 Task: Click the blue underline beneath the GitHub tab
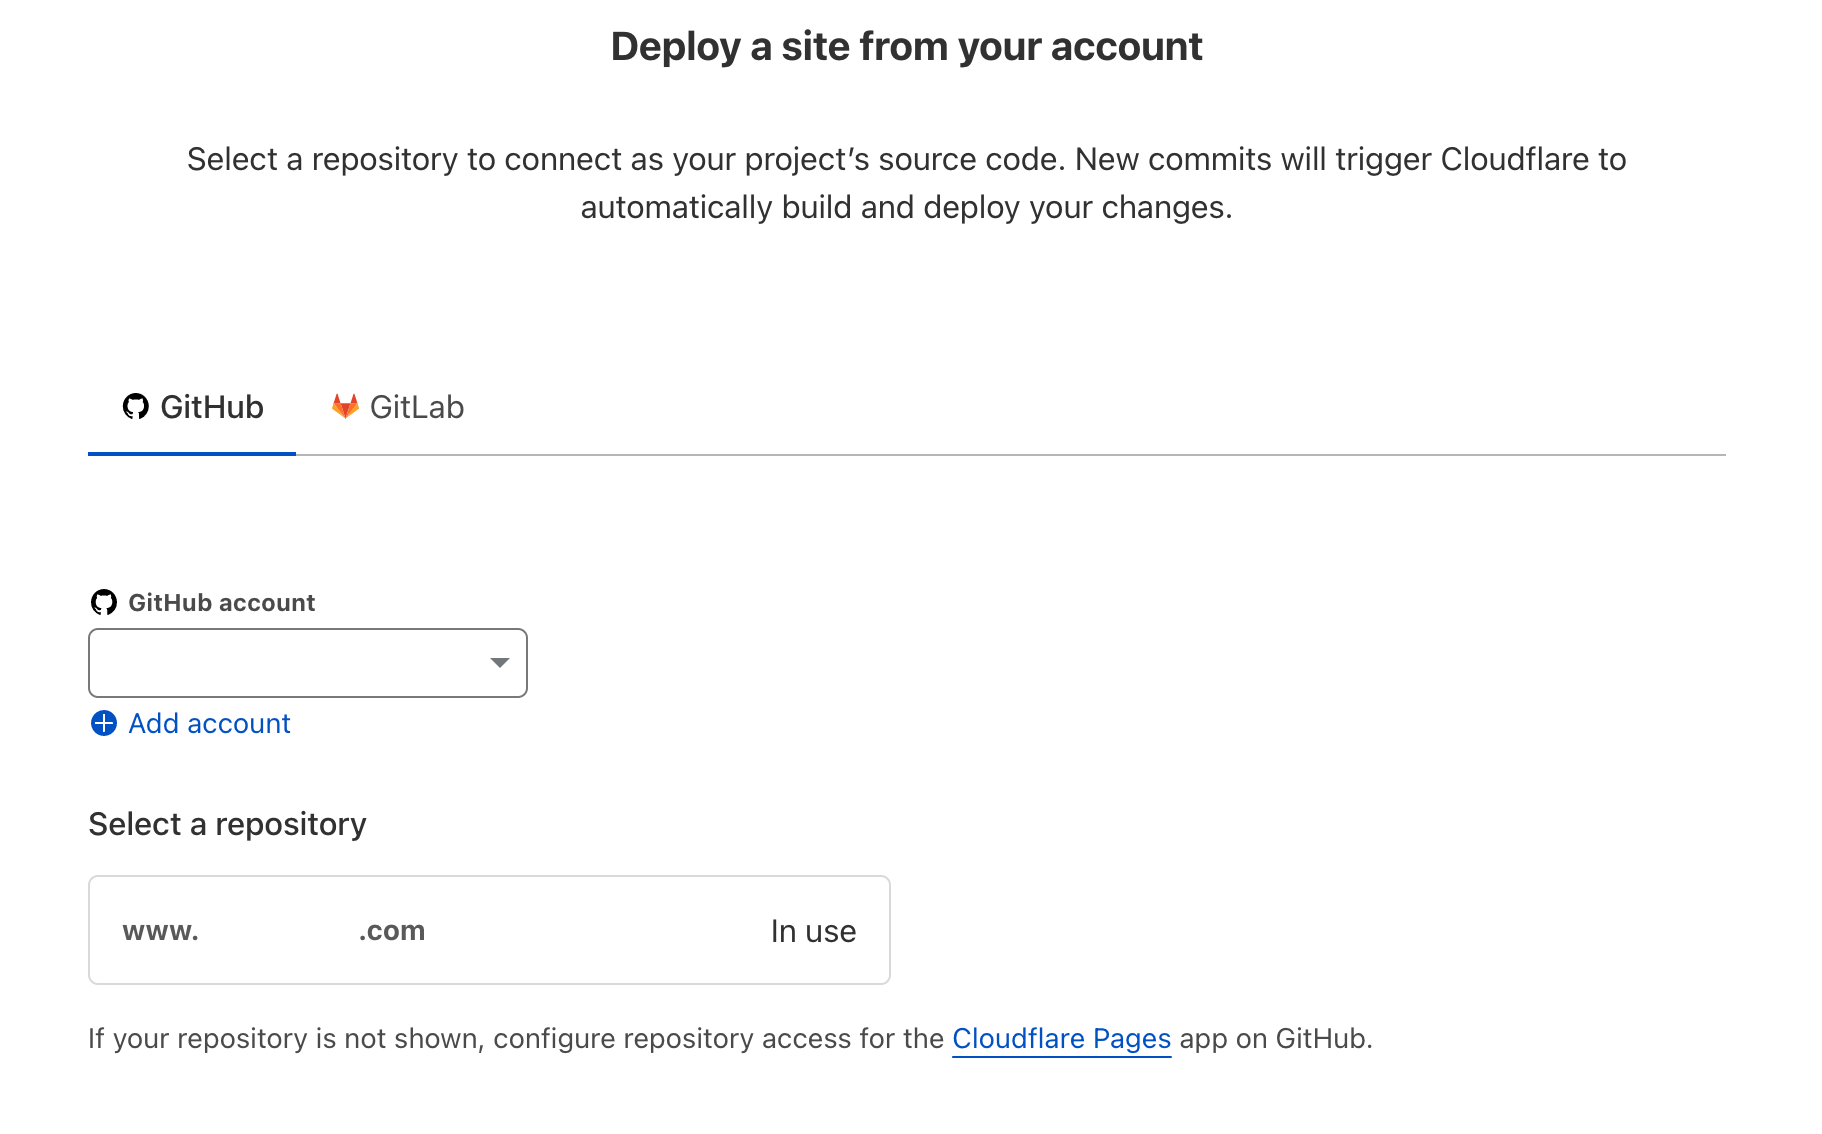coord(192,454)
